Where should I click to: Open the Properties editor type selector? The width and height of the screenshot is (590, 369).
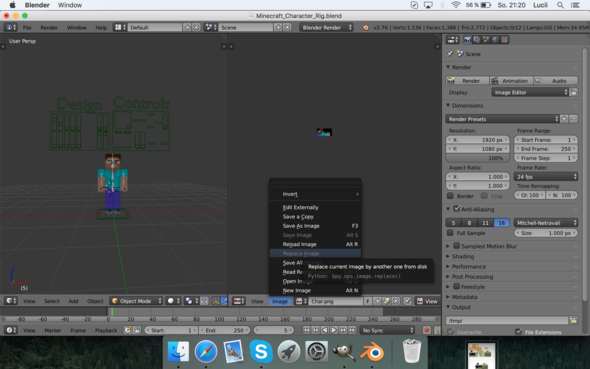[x=452, y=39]
